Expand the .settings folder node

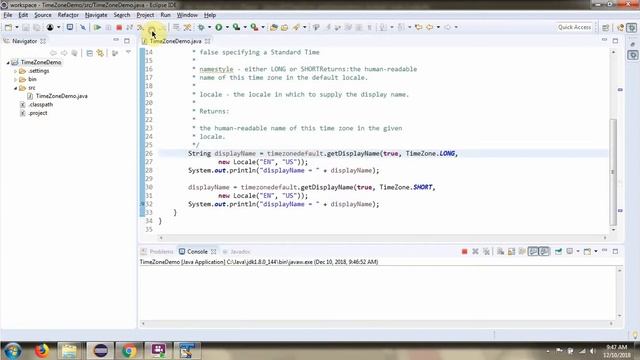16,71
